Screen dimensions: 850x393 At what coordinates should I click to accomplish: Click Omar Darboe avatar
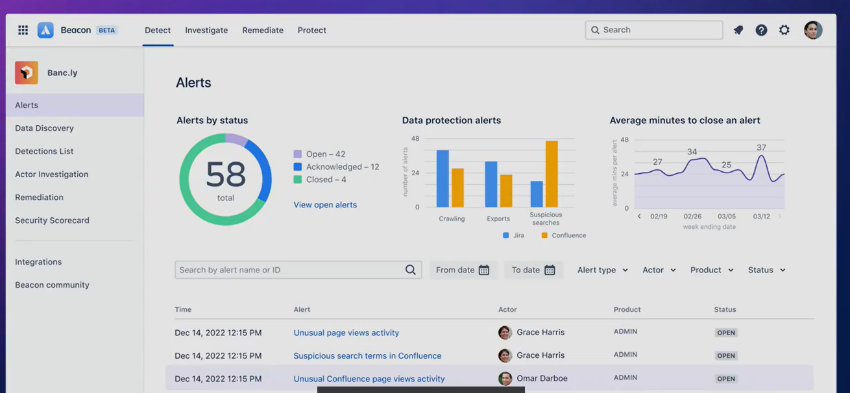coord(505,378)
